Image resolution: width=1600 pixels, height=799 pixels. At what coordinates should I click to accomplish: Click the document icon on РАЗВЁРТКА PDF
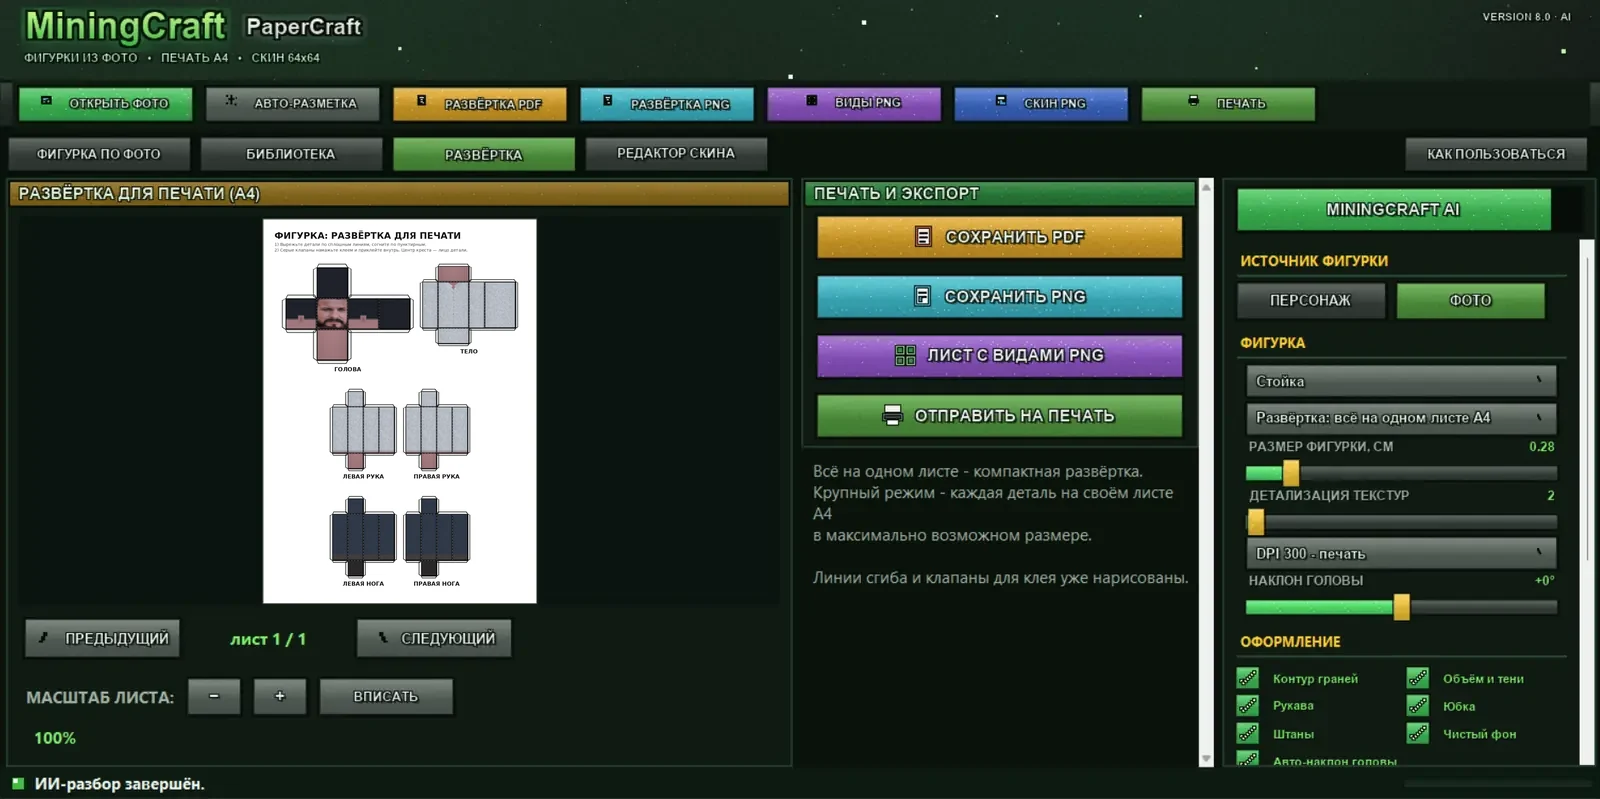[421, 101]
